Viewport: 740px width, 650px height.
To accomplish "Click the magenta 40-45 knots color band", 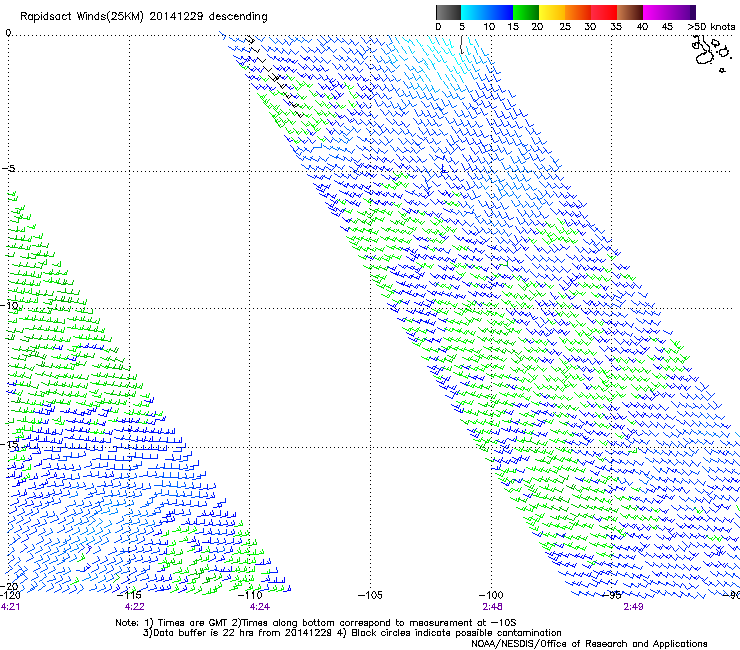I will click(x=656, y=12).
